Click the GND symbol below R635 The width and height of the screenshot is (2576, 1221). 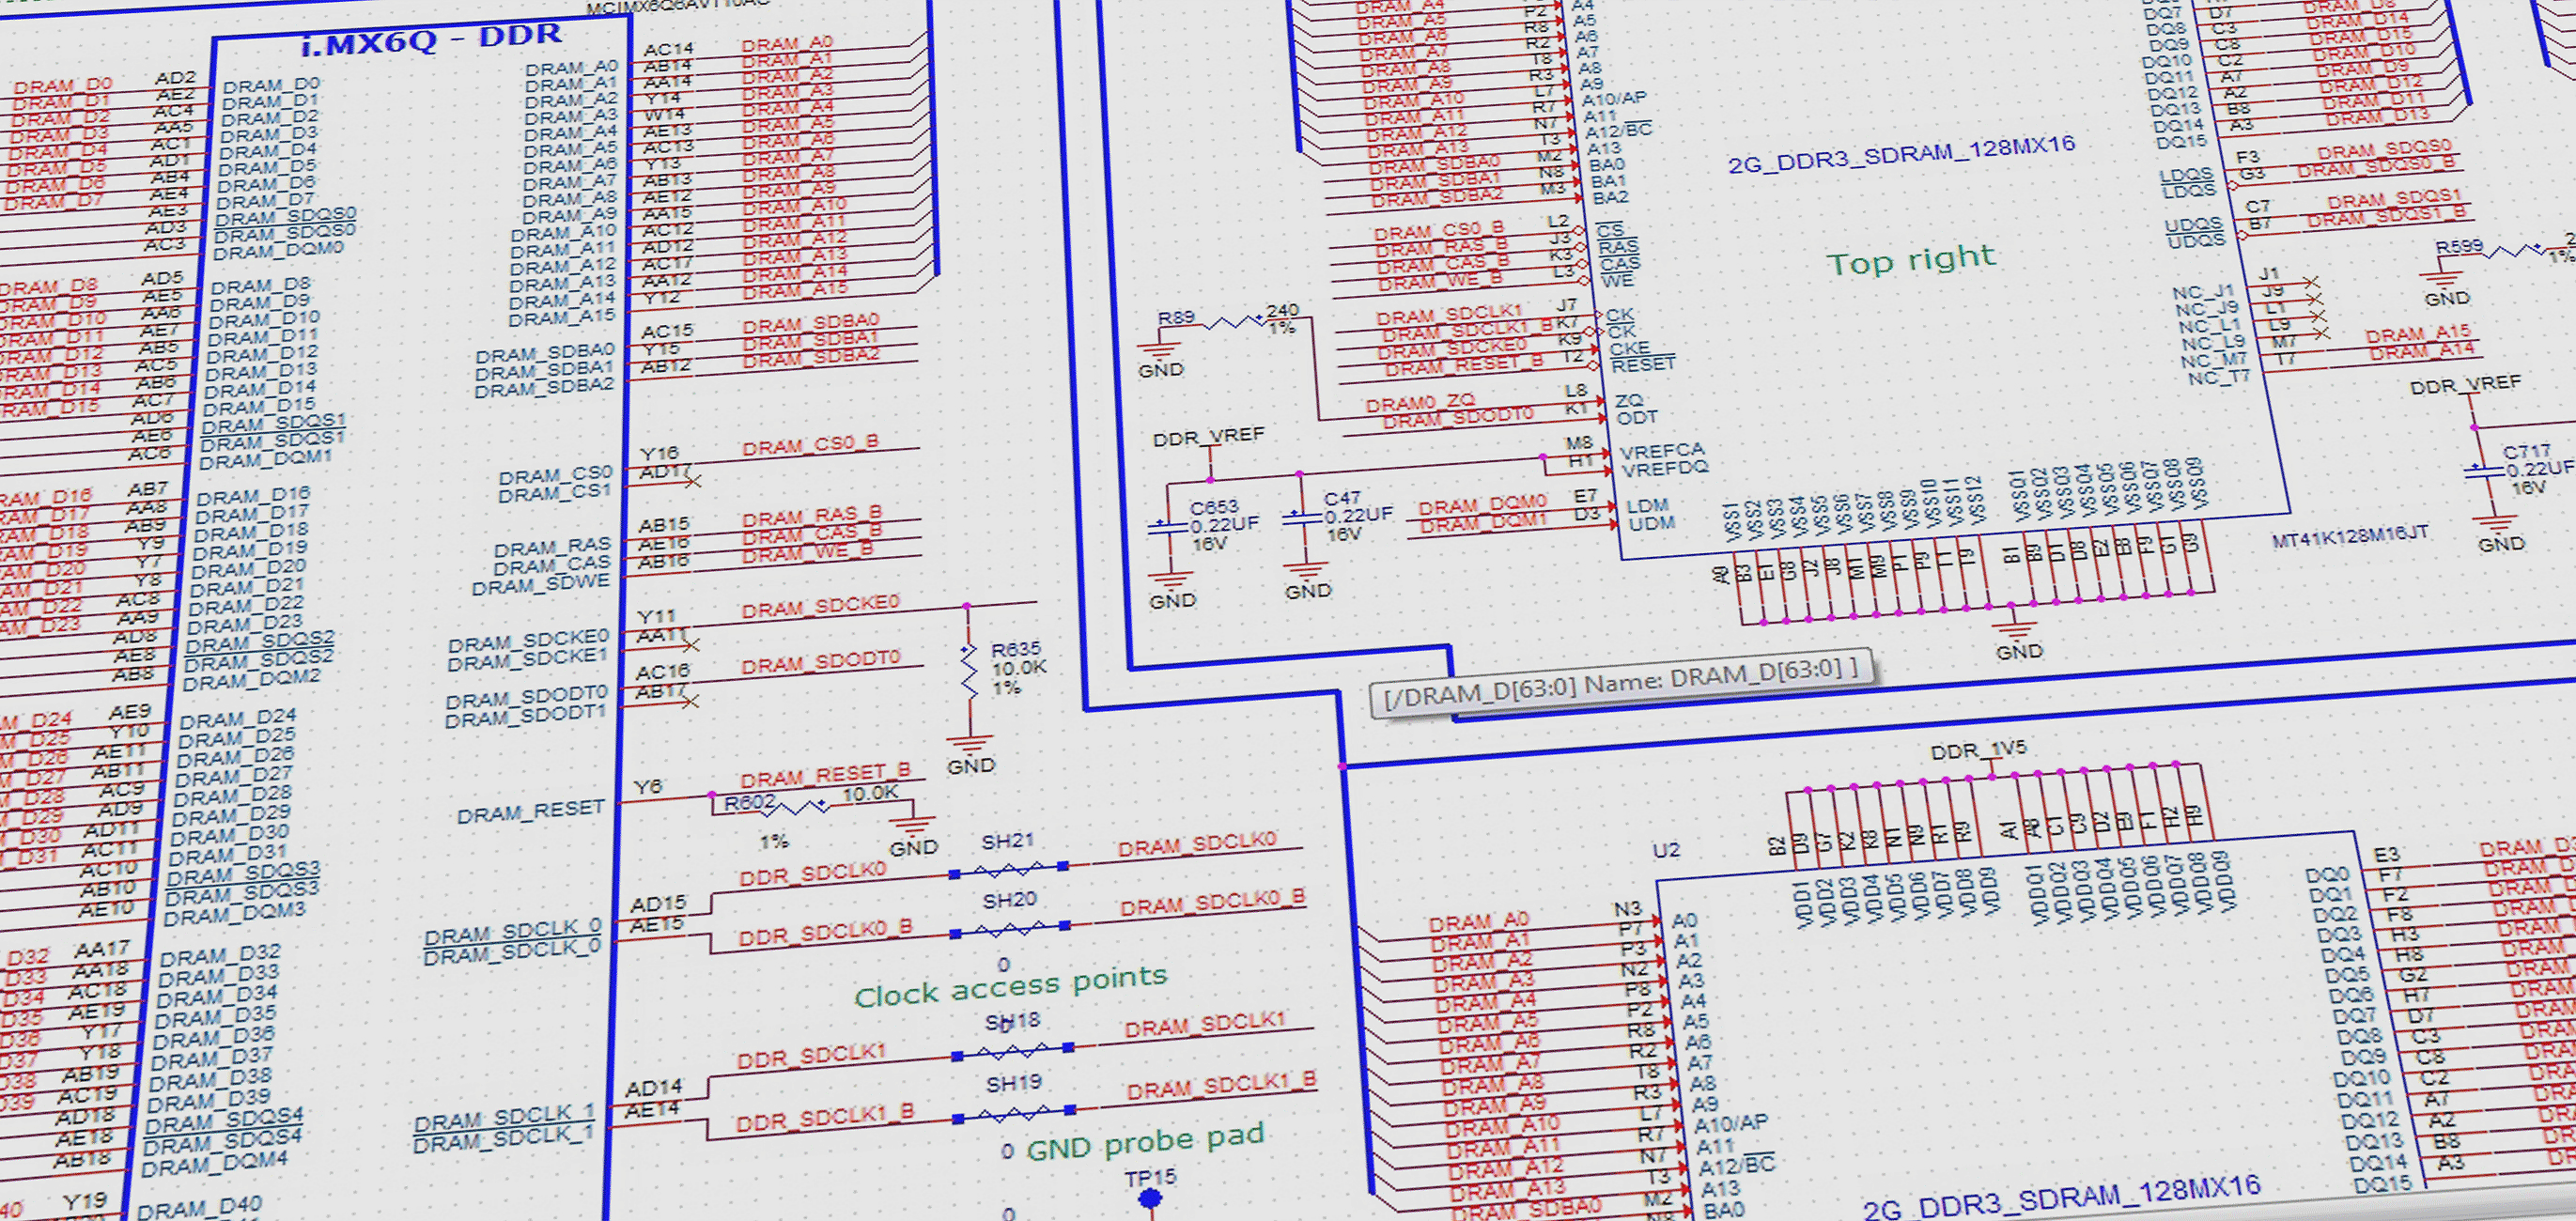tap(970, 747)
